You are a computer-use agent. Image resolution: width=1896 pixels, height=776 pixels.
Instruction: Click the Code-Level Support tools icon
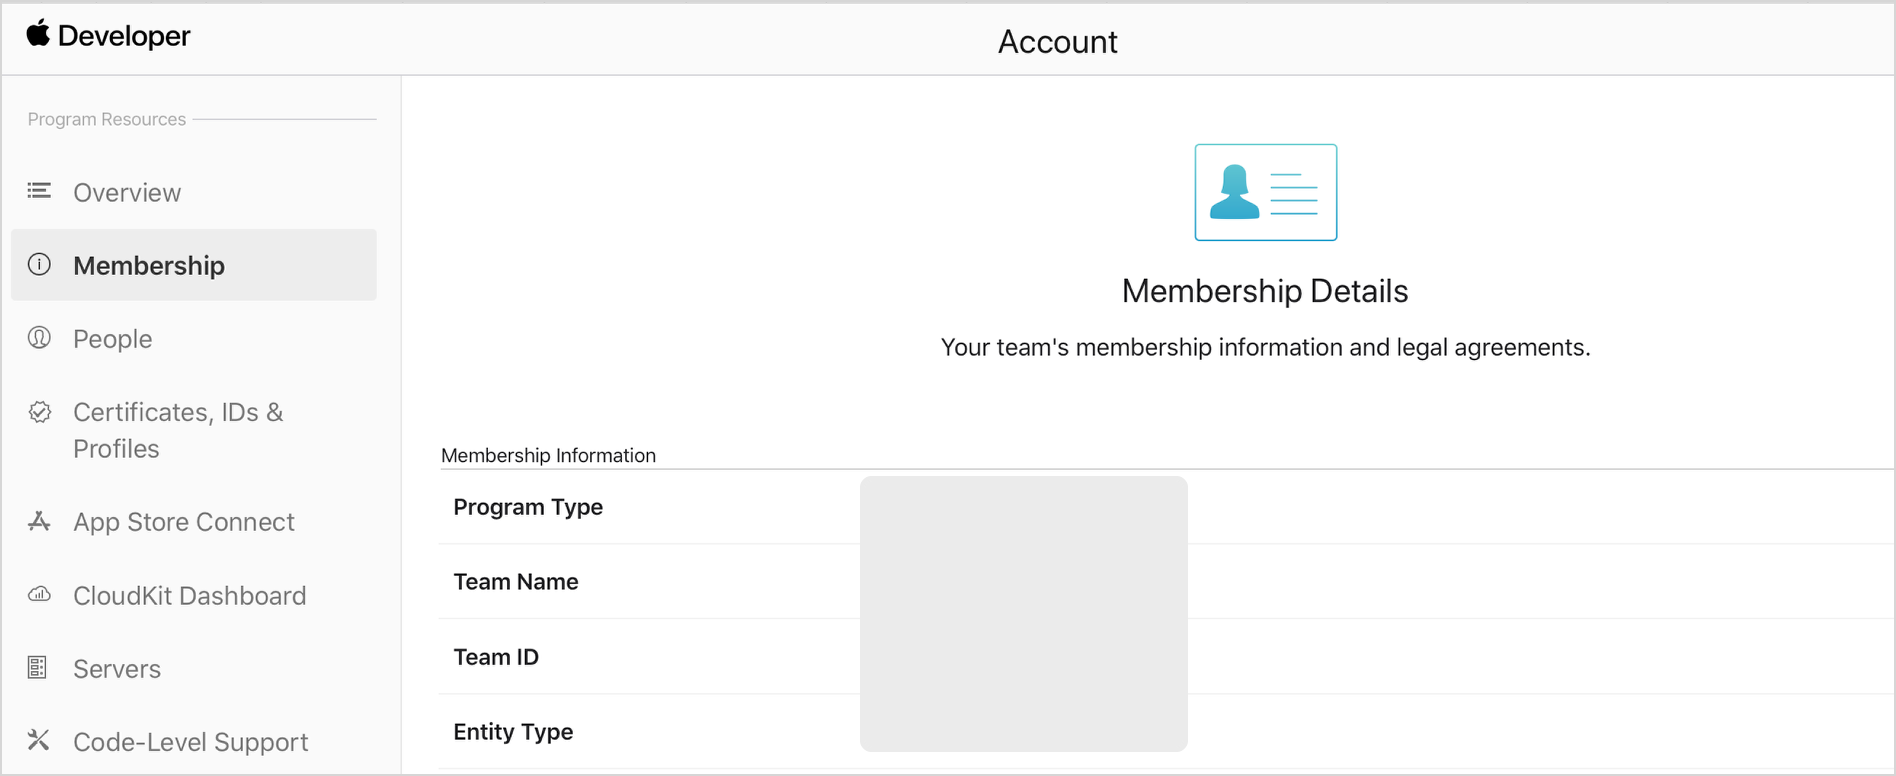tap(38, 740)
